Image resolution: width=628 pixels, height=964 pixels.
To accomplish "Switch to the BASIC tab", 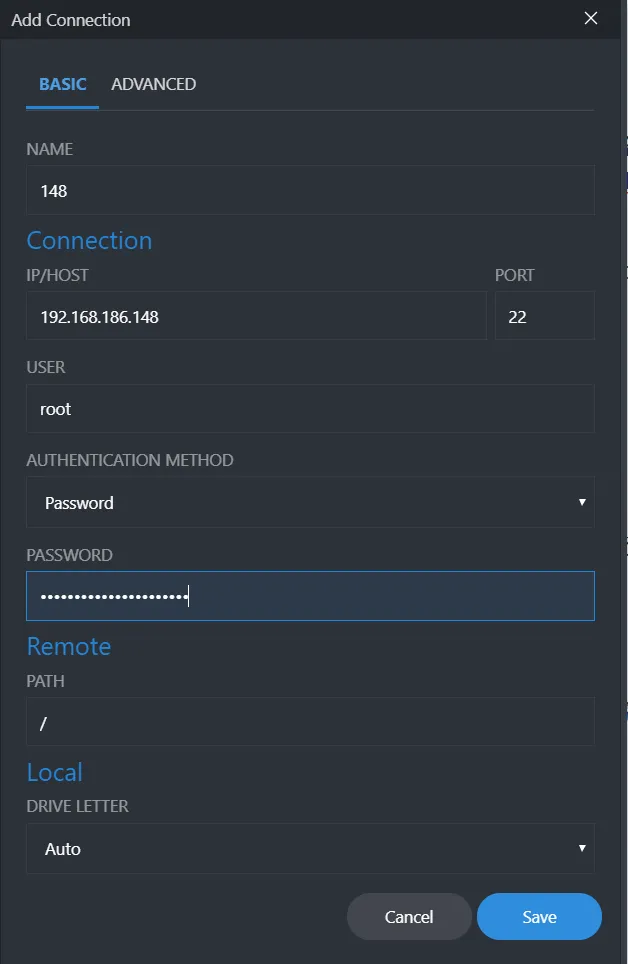I will click(x=63, y=85).
